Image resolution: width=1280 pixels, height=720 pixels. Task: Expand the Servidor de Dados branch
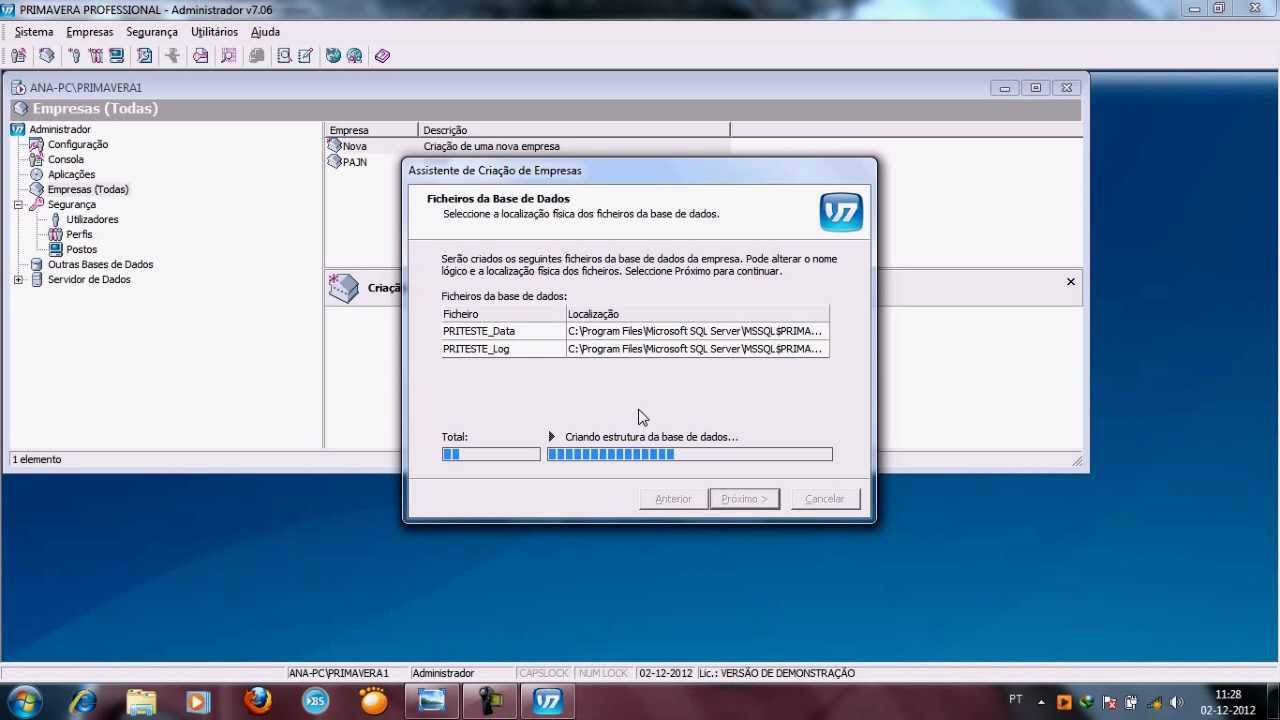18,279
